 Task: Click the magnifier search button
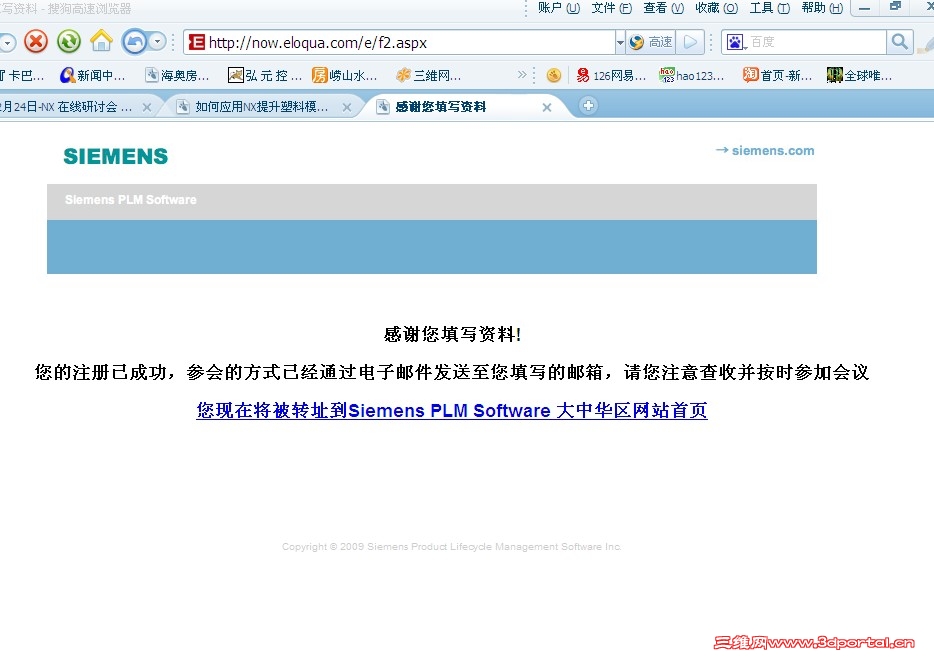click(899, 42)
